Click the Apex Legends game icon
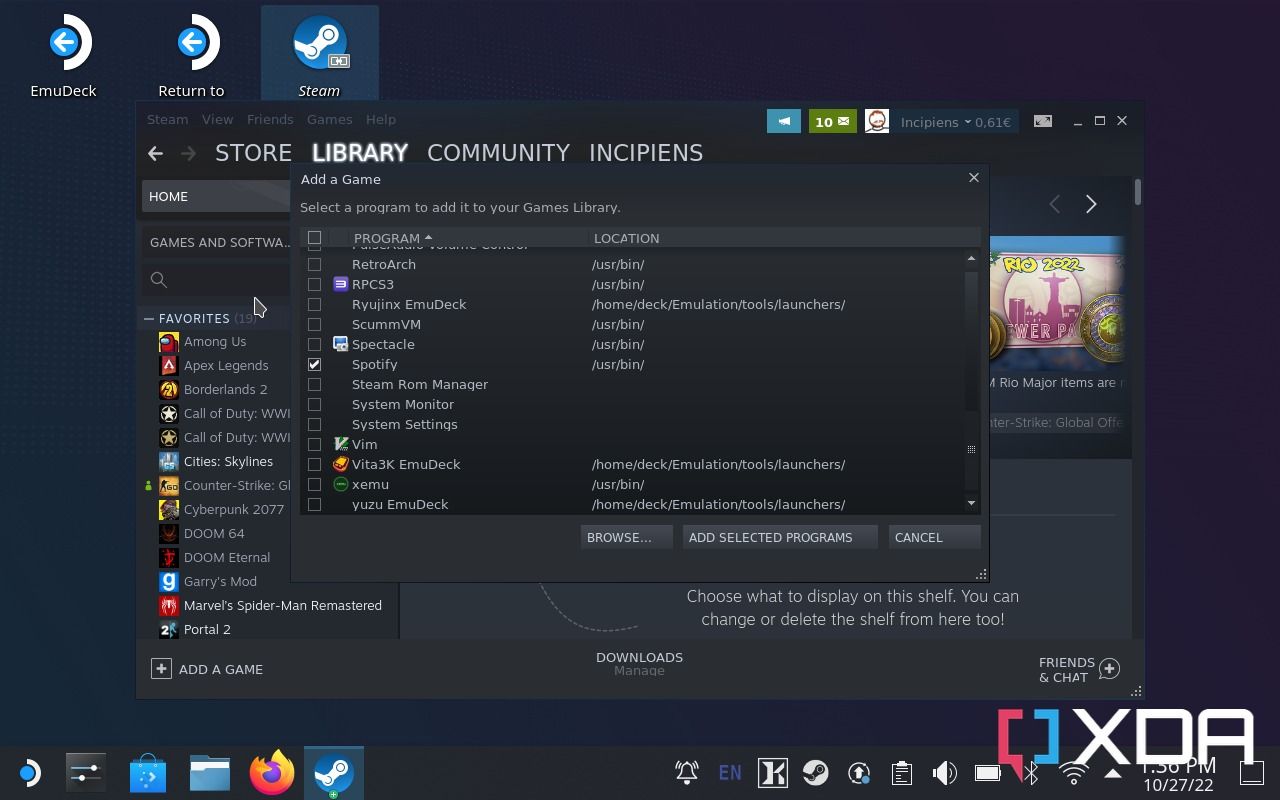This screenshot has width=1280, height=800. point(168,366)
